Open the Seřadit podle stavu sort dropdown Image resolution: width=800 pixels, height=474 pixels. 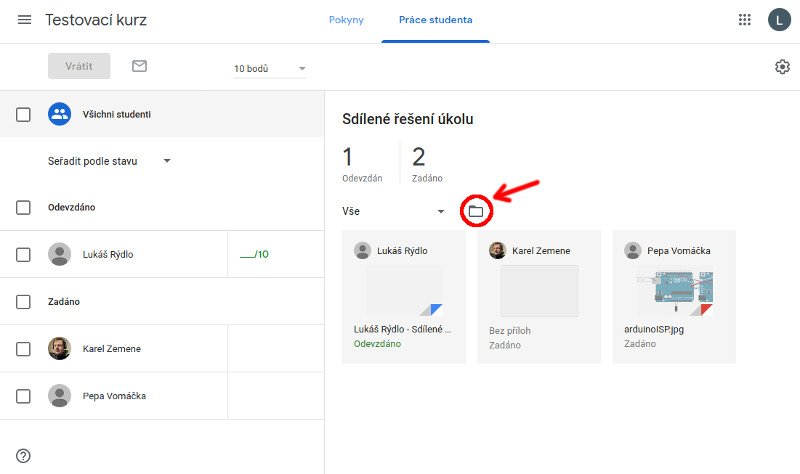pyautogui.click(x=110, y=161)
